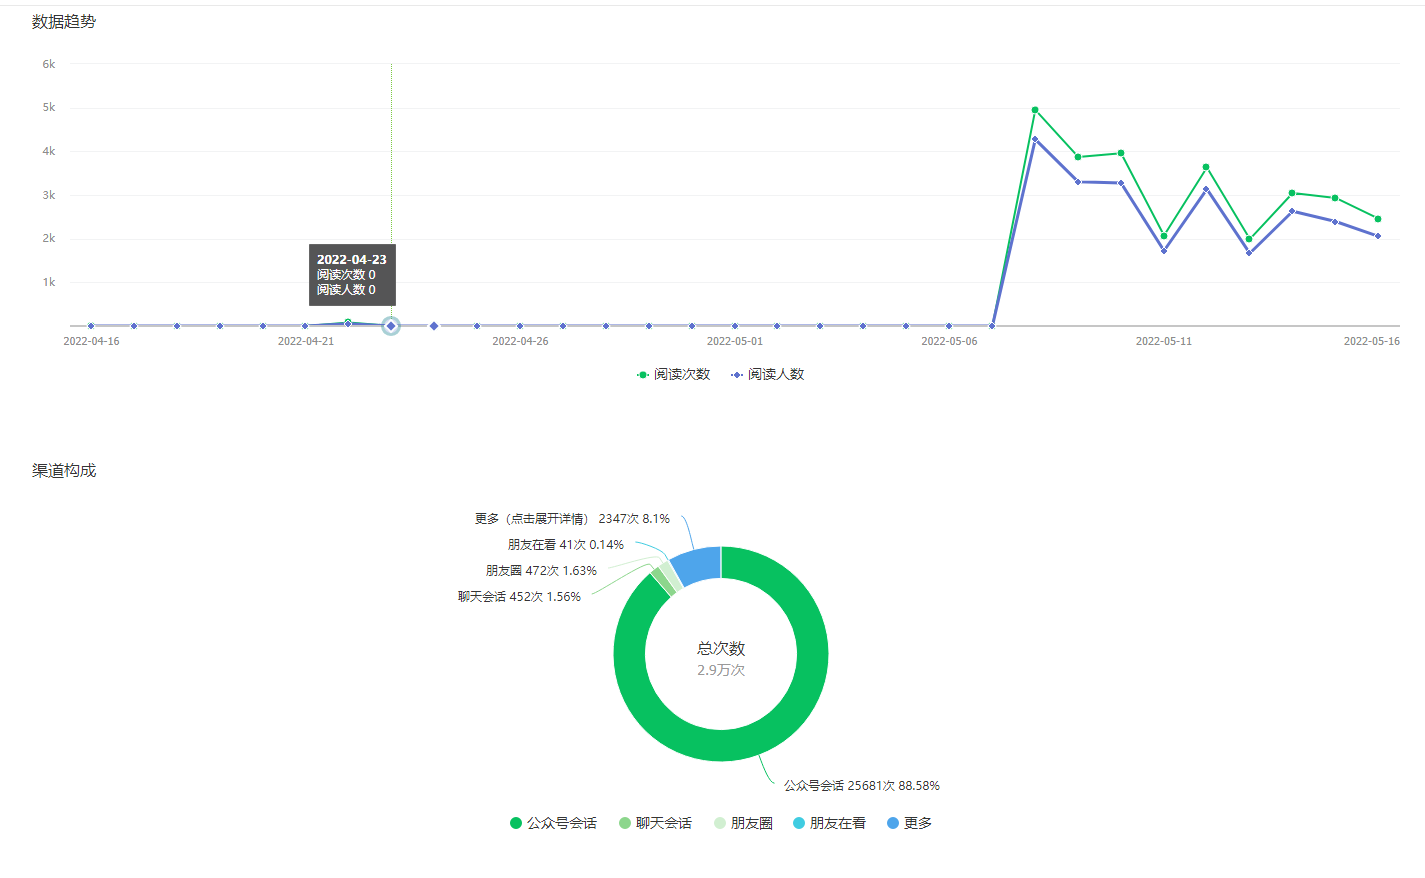The image size is (1425, 878).
Task: Toggle 朋友圈 legend item
Action: pyautogui.click(x=743, y=823)
